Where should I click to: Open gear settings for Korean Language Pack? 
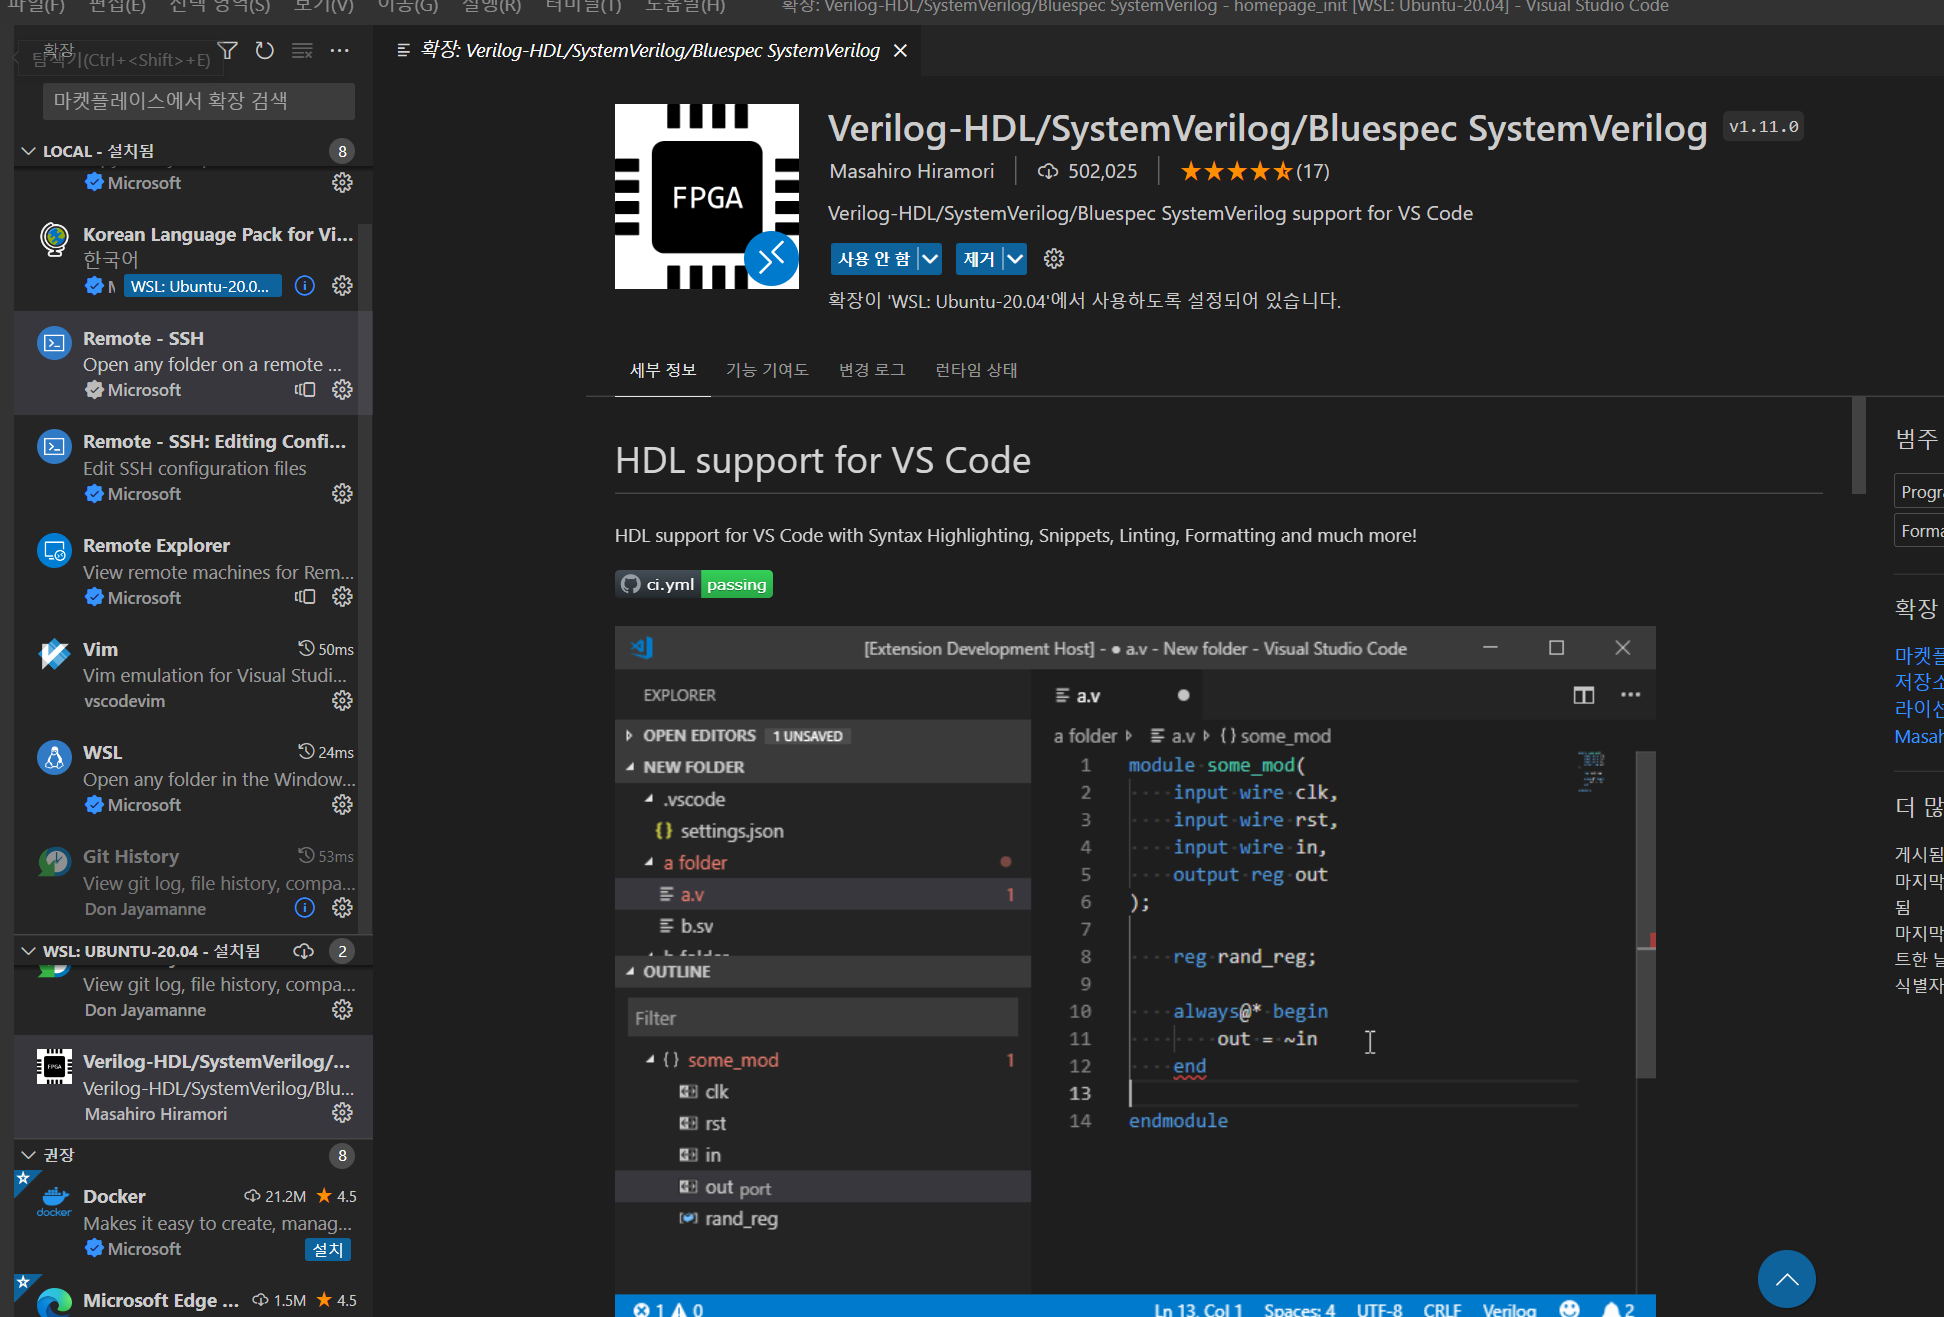(x=342, y=286)
